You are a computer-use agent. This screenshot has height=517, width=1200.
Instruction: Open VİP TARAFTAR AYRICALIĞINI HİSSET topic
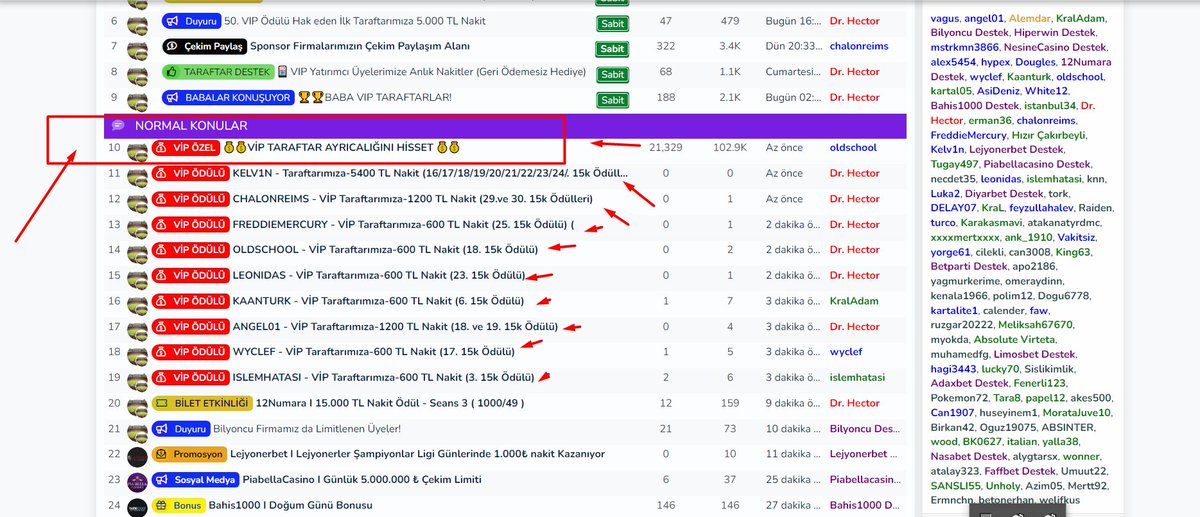pyautogui.click(x=342, y=148)
